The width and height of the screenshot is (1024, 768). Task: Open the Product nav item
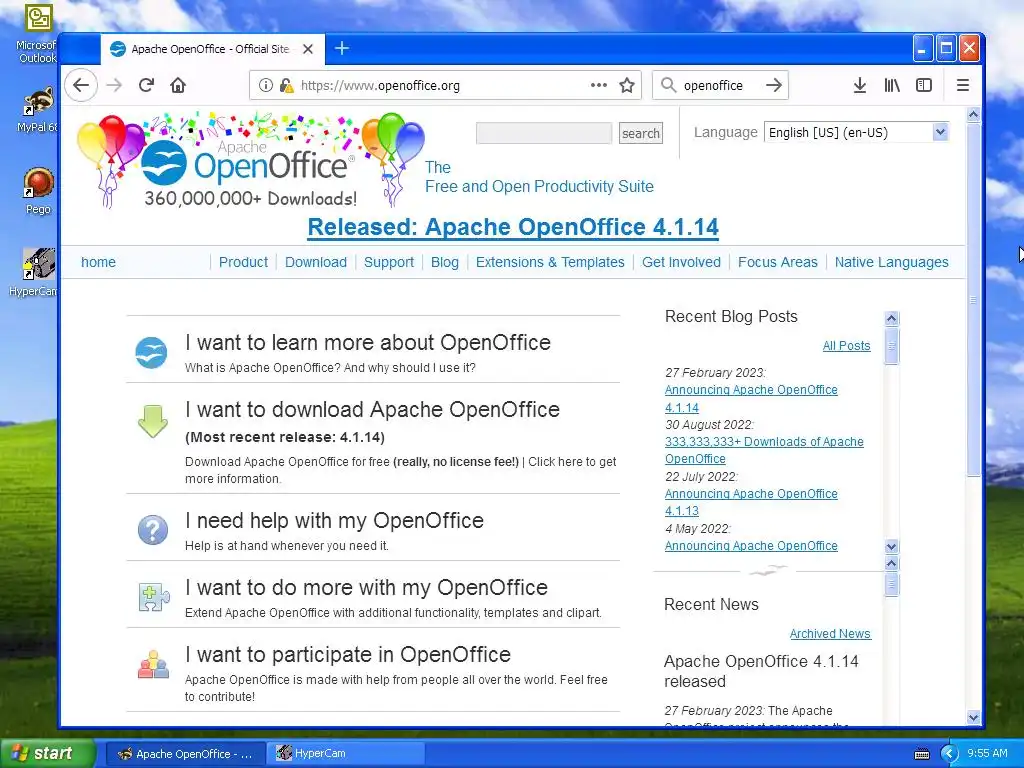(x=243, y=262)
